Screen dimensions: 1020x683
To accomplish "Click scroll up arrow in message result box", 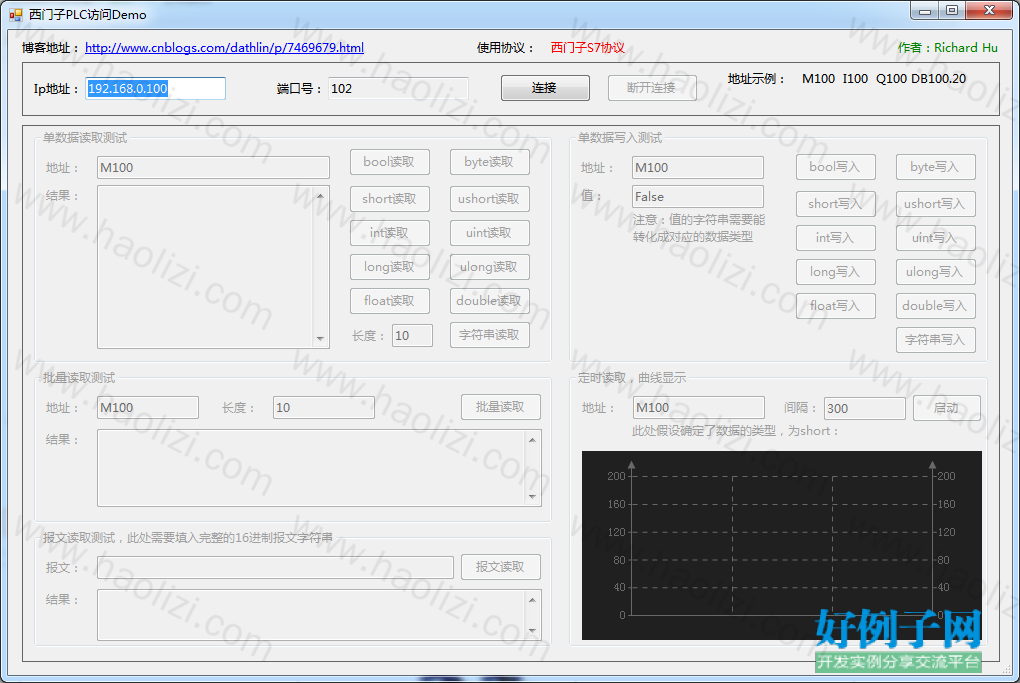I will coord(532,600).
